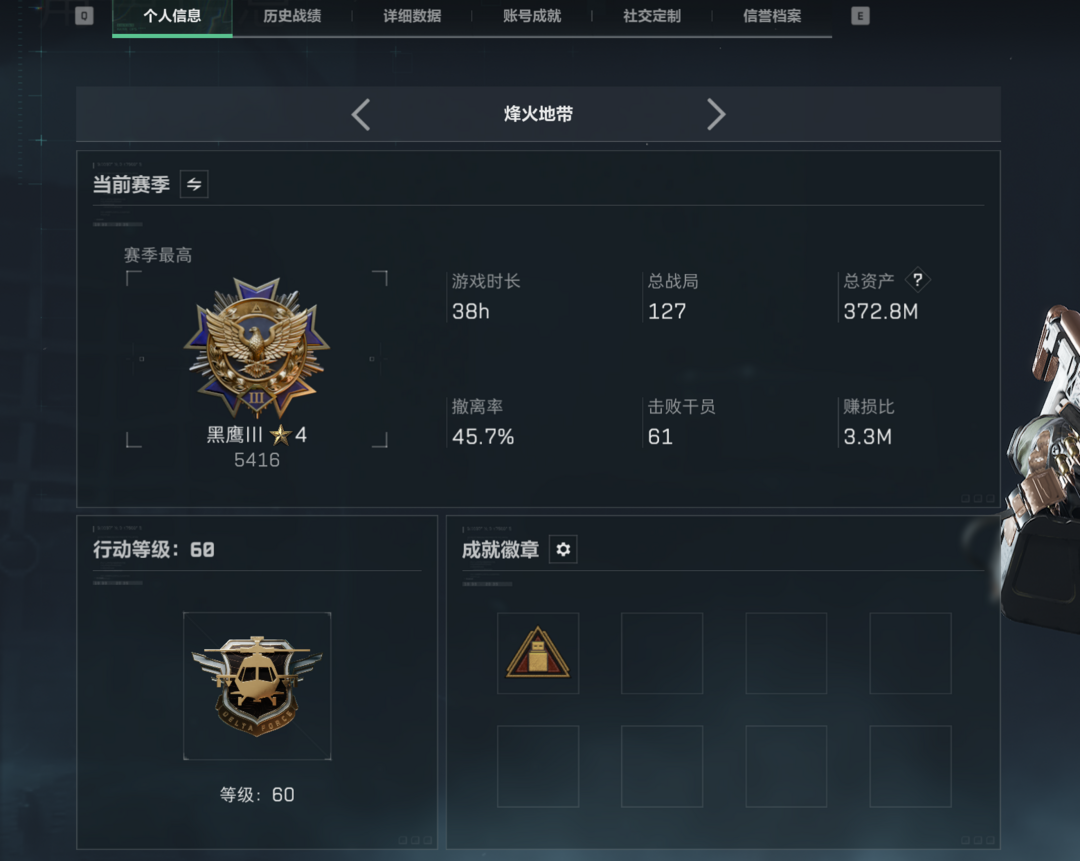
Task: Open the 账号成就 tab
Action: coord(532,16)
